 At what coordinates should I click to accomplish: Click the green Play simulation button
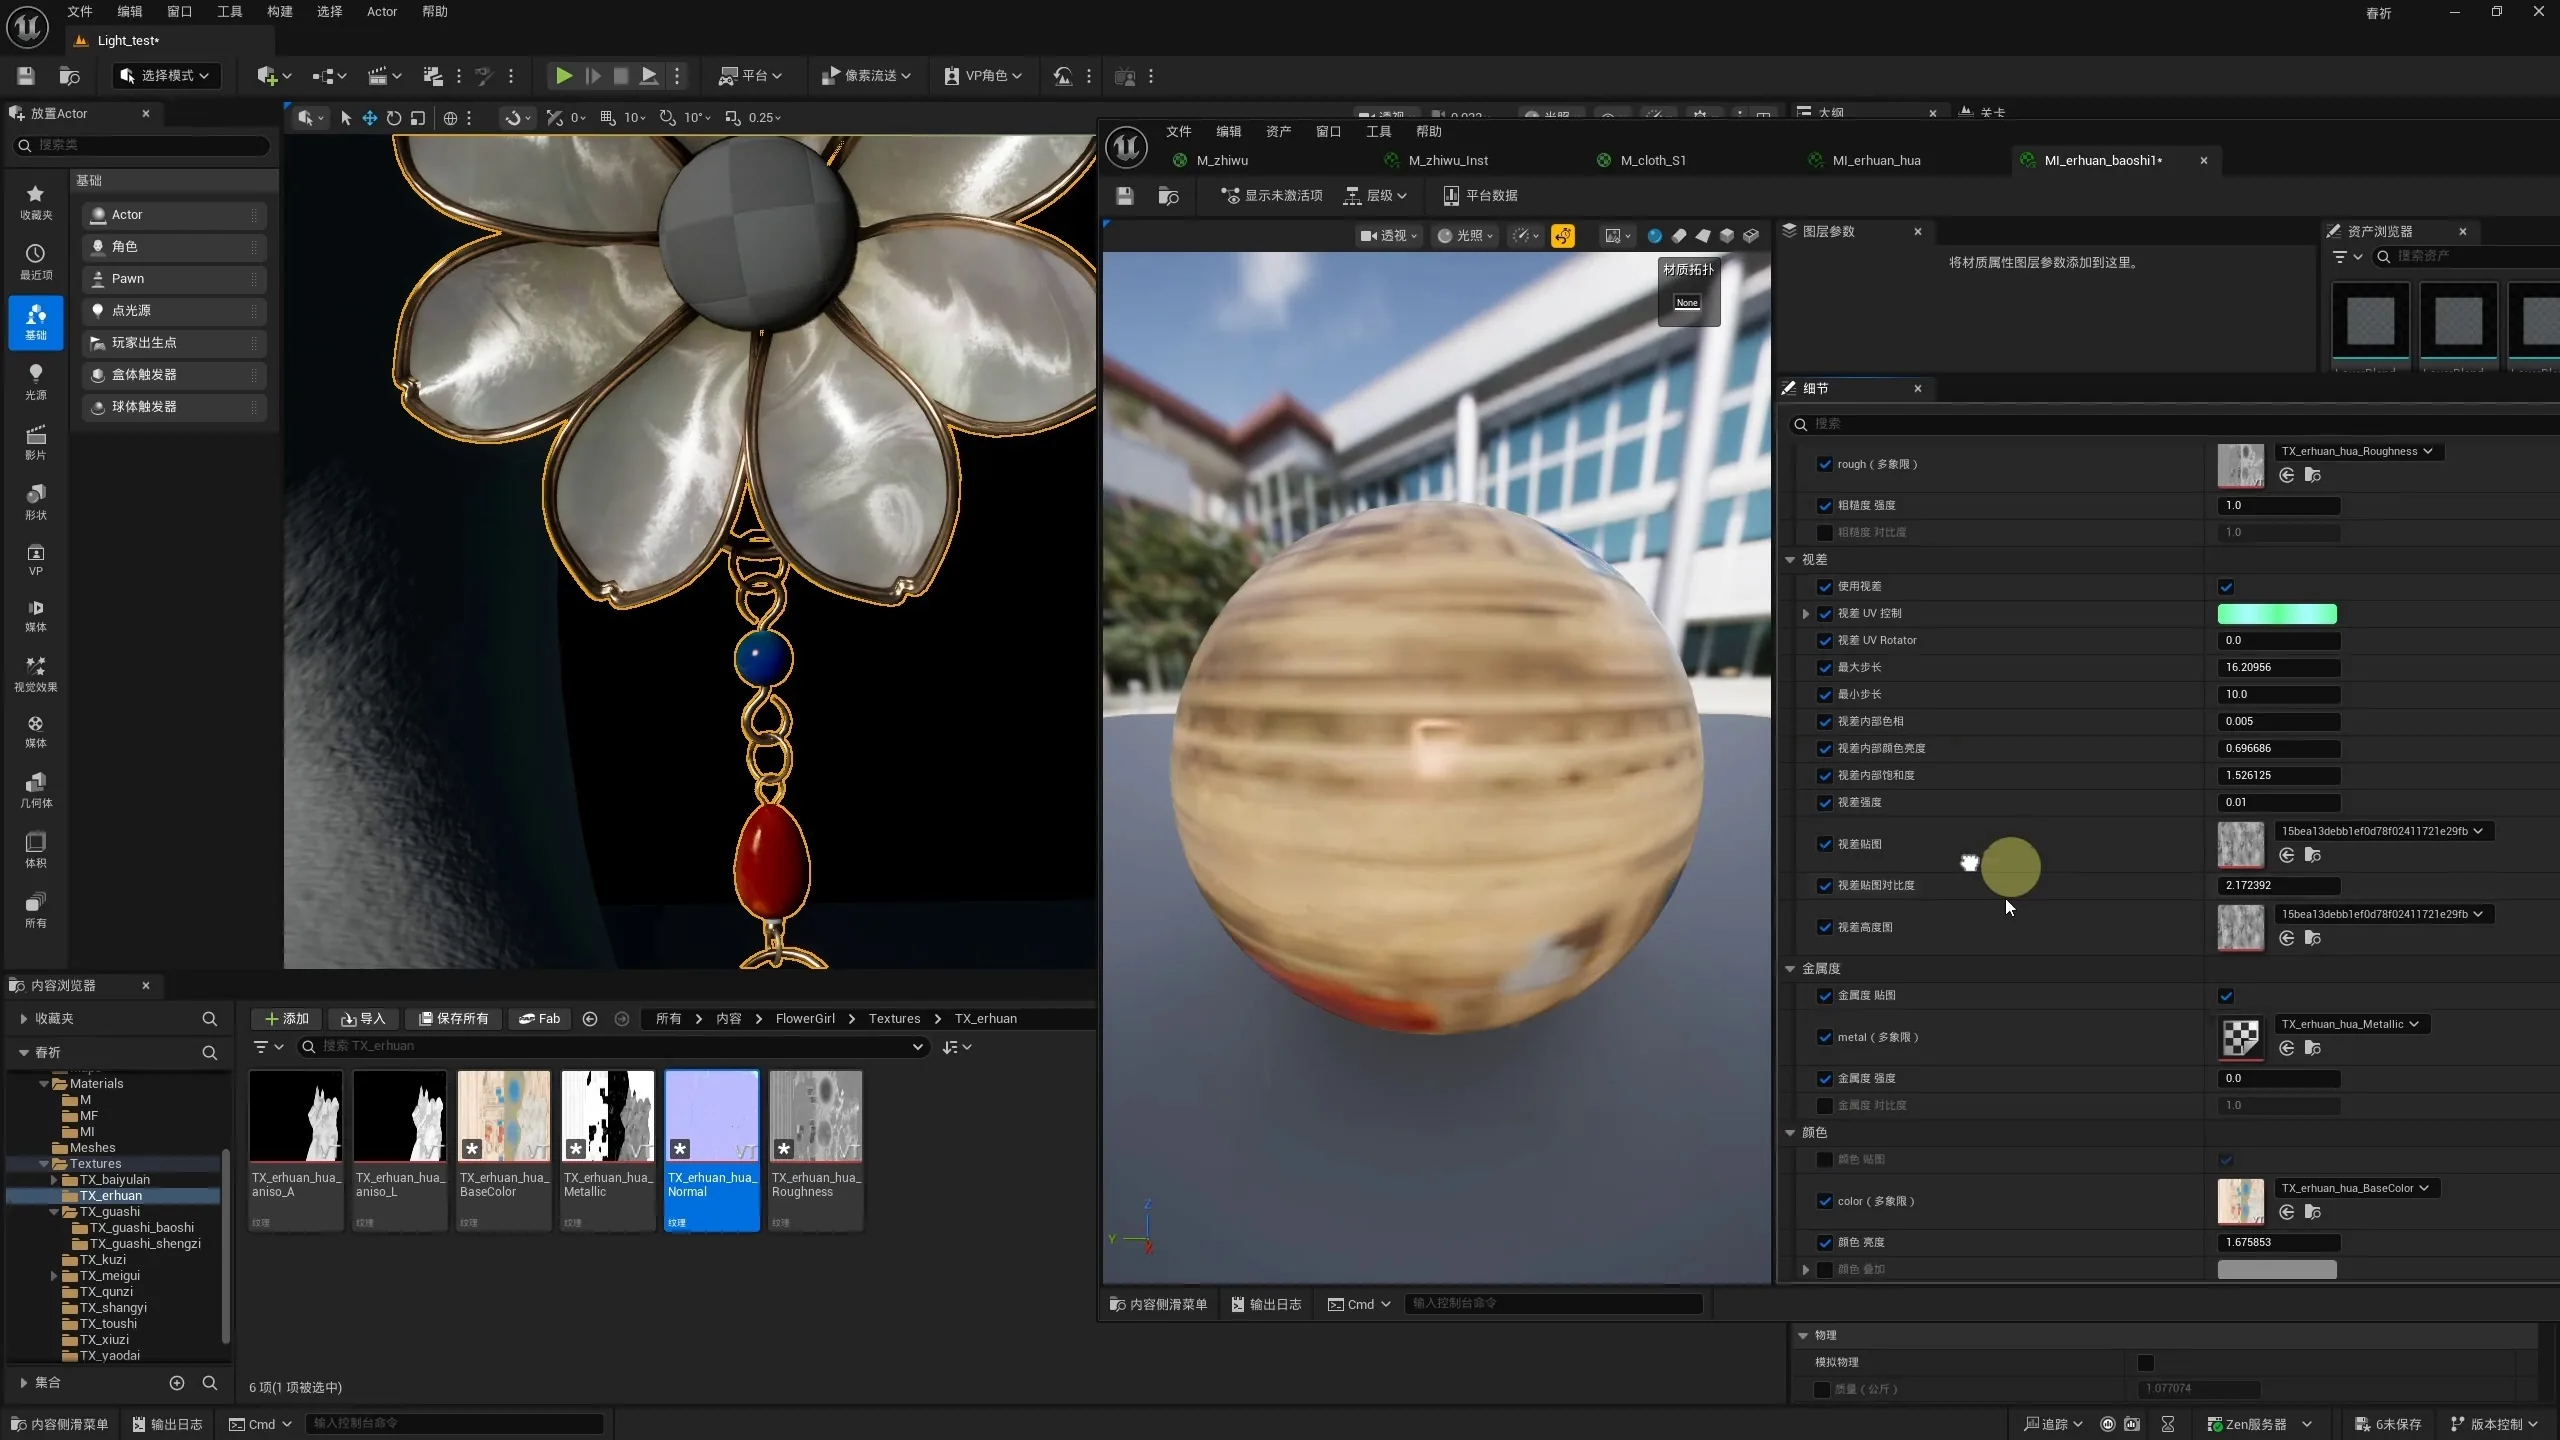click(x=564, y=76)
